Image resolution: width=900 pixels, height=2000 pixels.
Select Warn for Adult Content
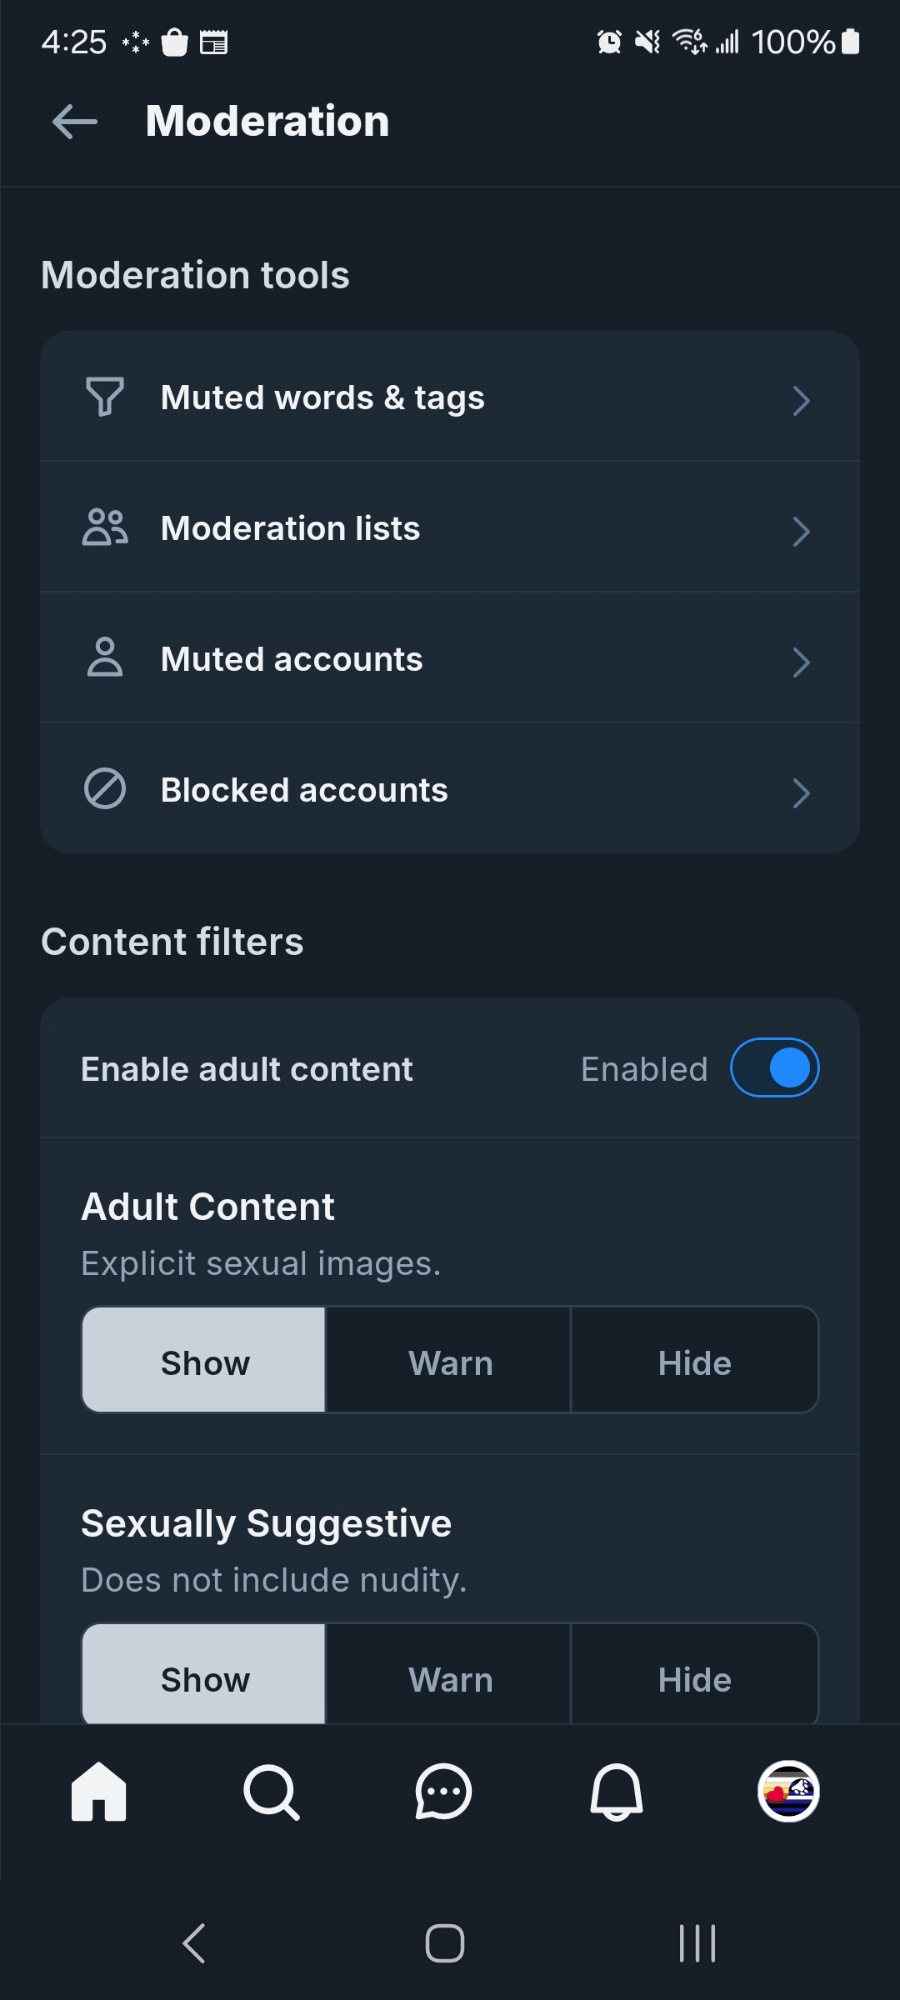click(450, 1362)
